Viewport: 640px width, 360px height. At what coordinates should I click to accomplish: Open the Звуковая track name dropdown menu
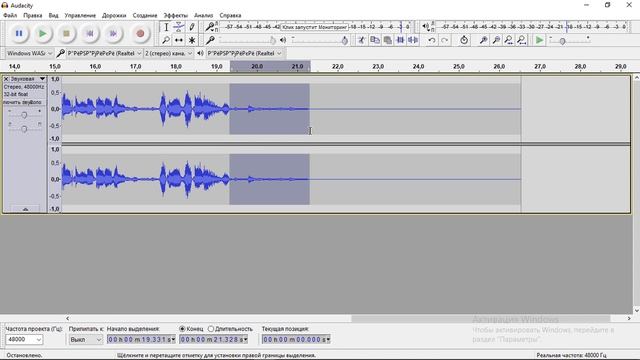coord(28,79)
